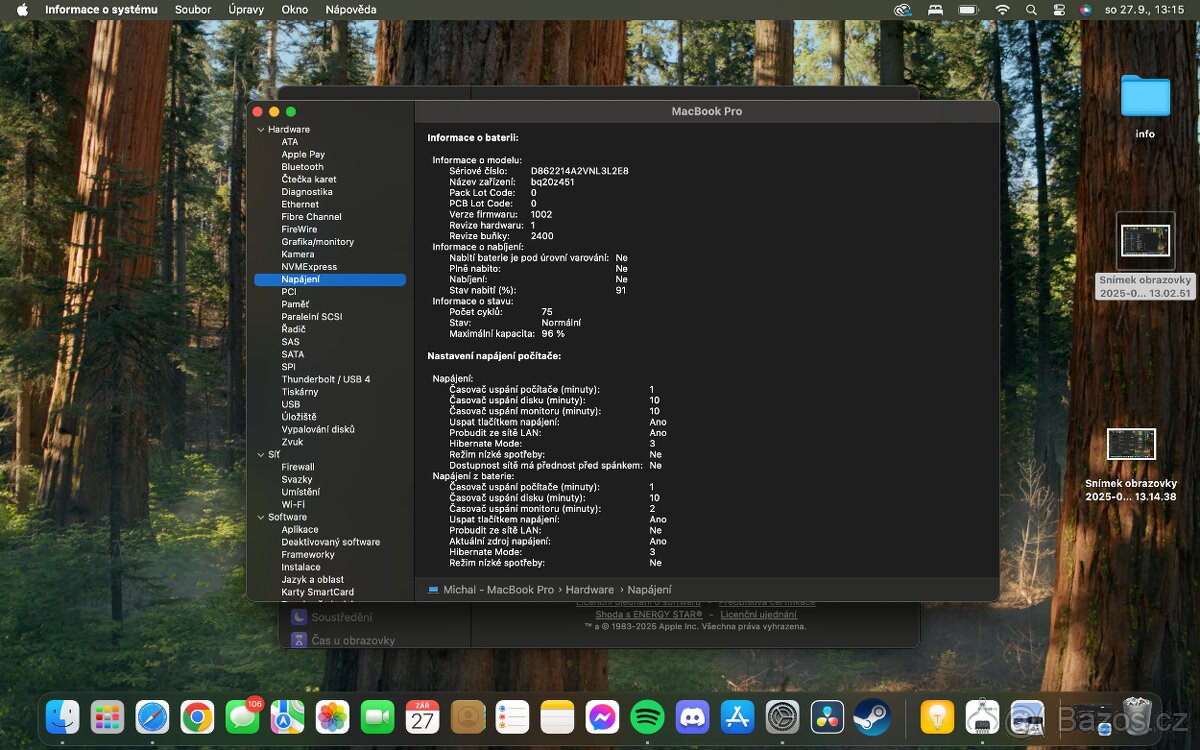Open Spotlight search from the menu bar

tap(1031, 10)
